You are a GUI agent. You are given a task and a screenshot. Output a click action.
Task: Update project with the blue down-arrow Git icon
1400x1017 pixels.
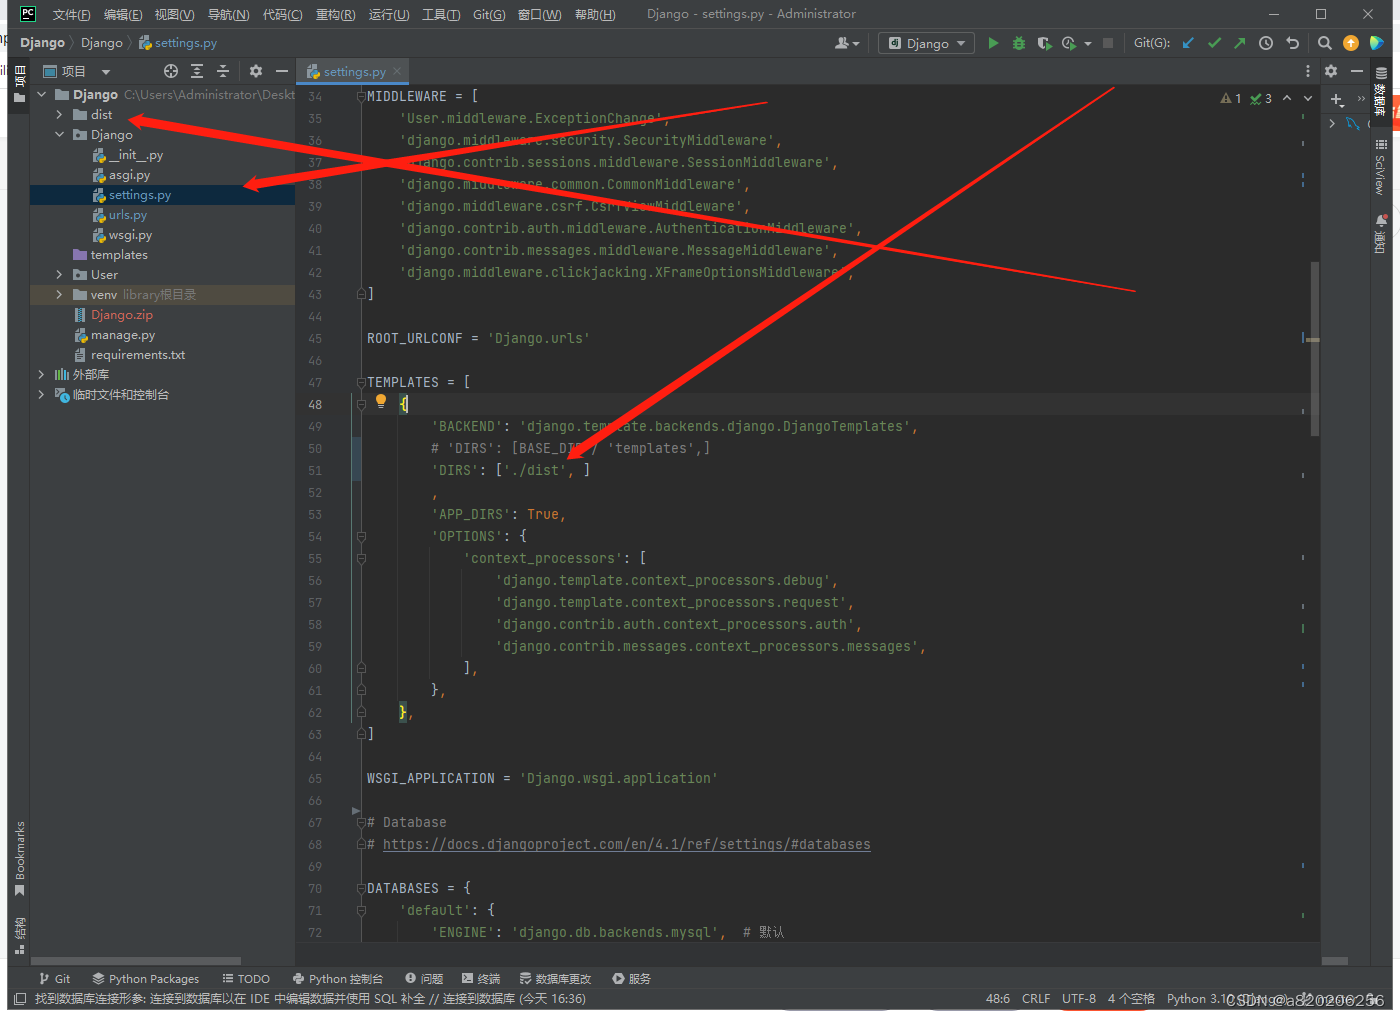pos(1187,43)
